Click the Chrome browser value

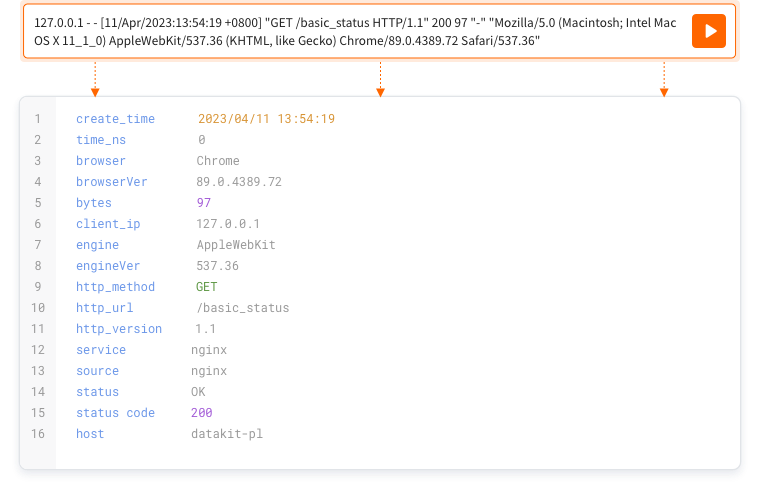(218, 161)
